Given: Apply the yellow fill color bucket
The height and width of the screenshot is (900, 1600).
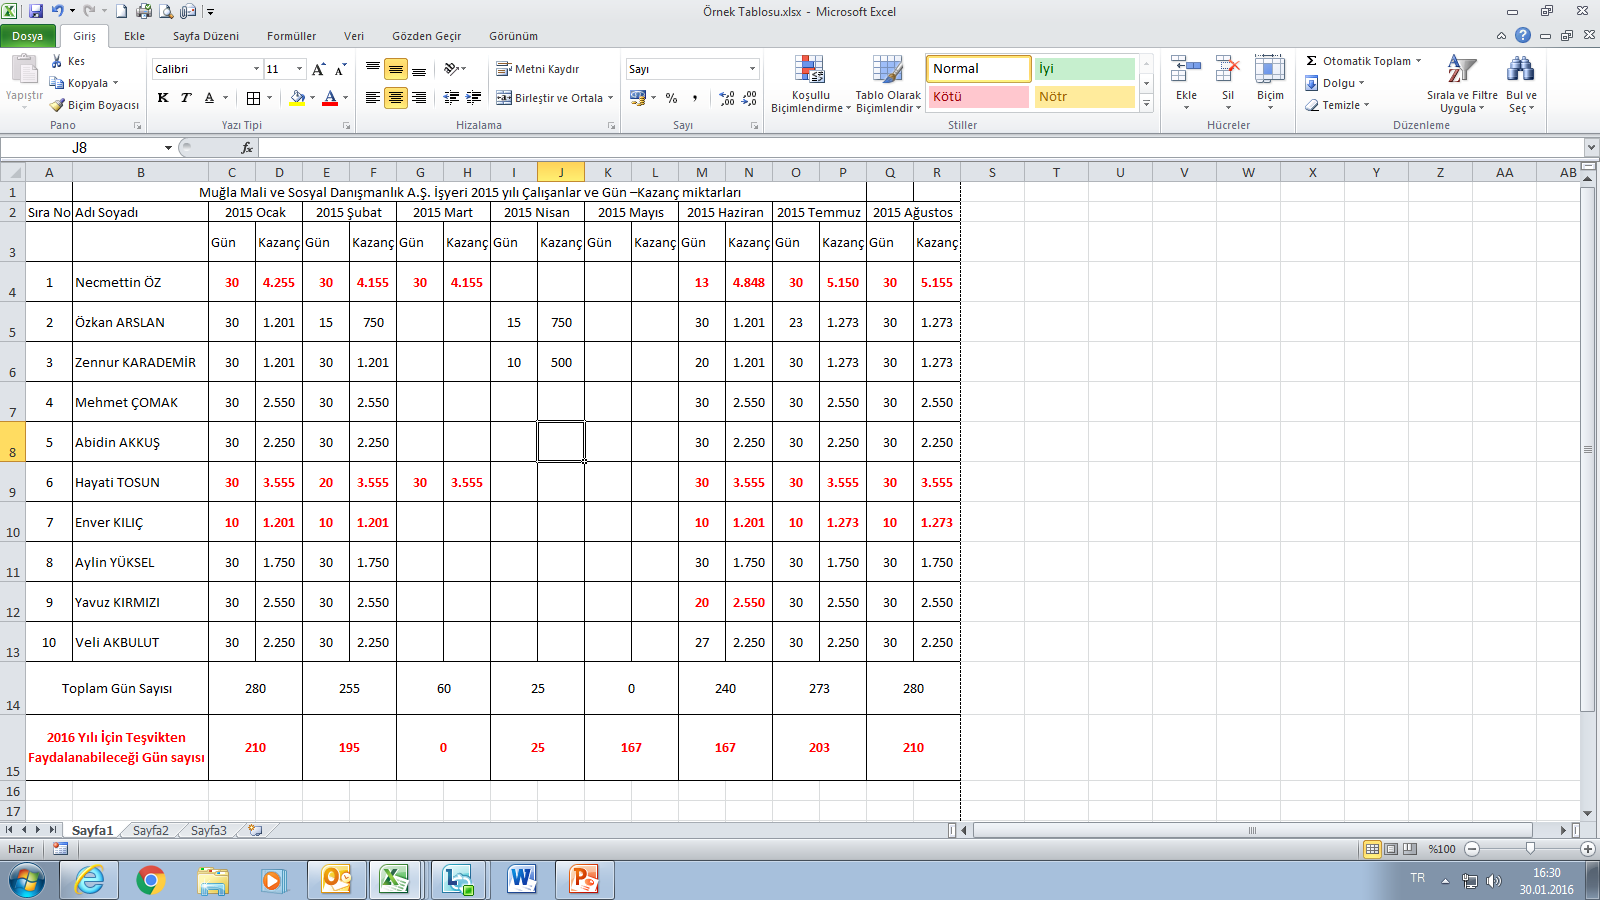Looking at the screenshot, I should tap(297, 98).
